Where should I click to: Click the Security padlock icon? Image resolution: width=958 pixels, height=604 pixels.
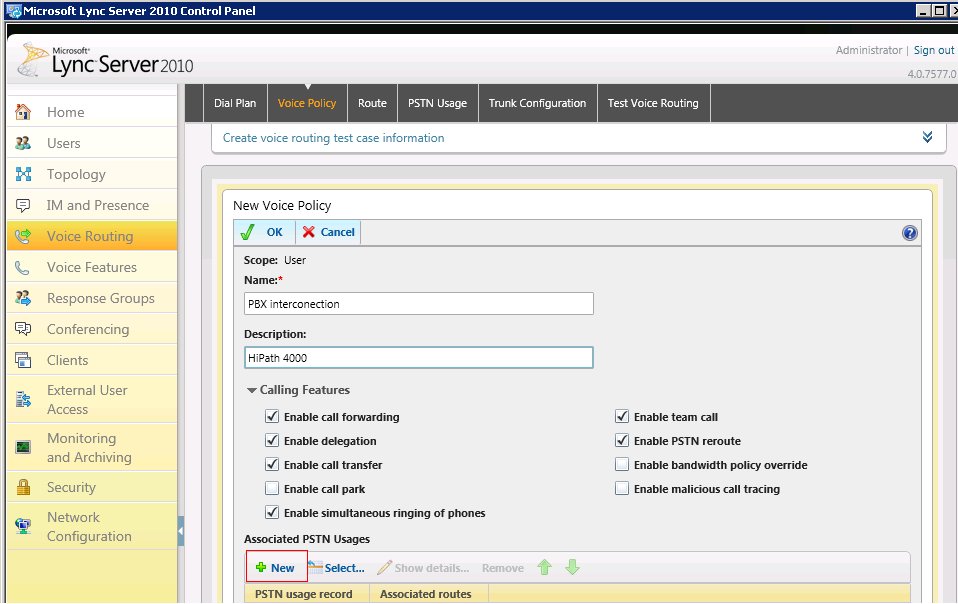coord(23,487)
